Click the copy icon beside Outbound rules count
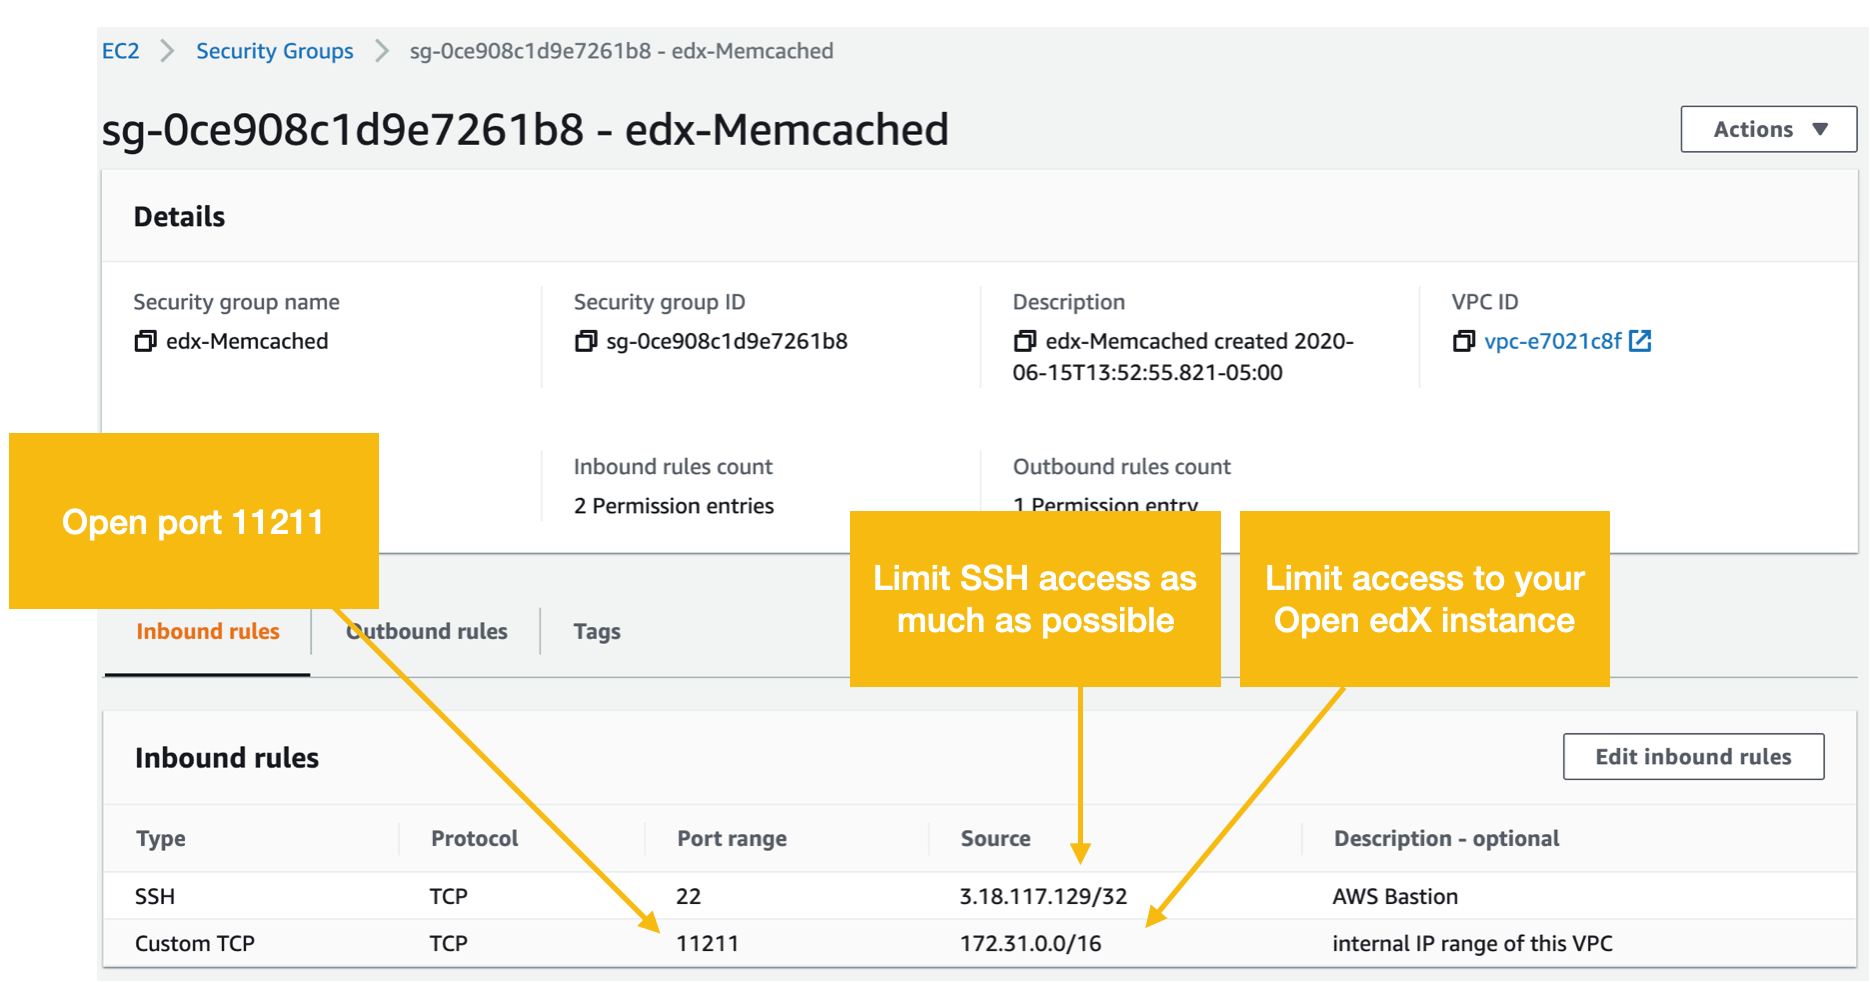The height and width of the screenshot is (982, 1870). (x=1023, y=506)
